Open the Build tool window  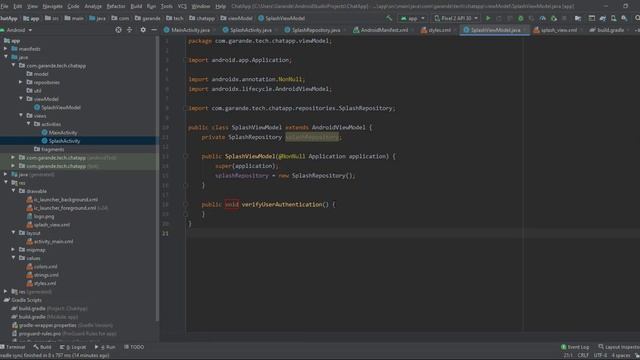(x=42, y=347)
